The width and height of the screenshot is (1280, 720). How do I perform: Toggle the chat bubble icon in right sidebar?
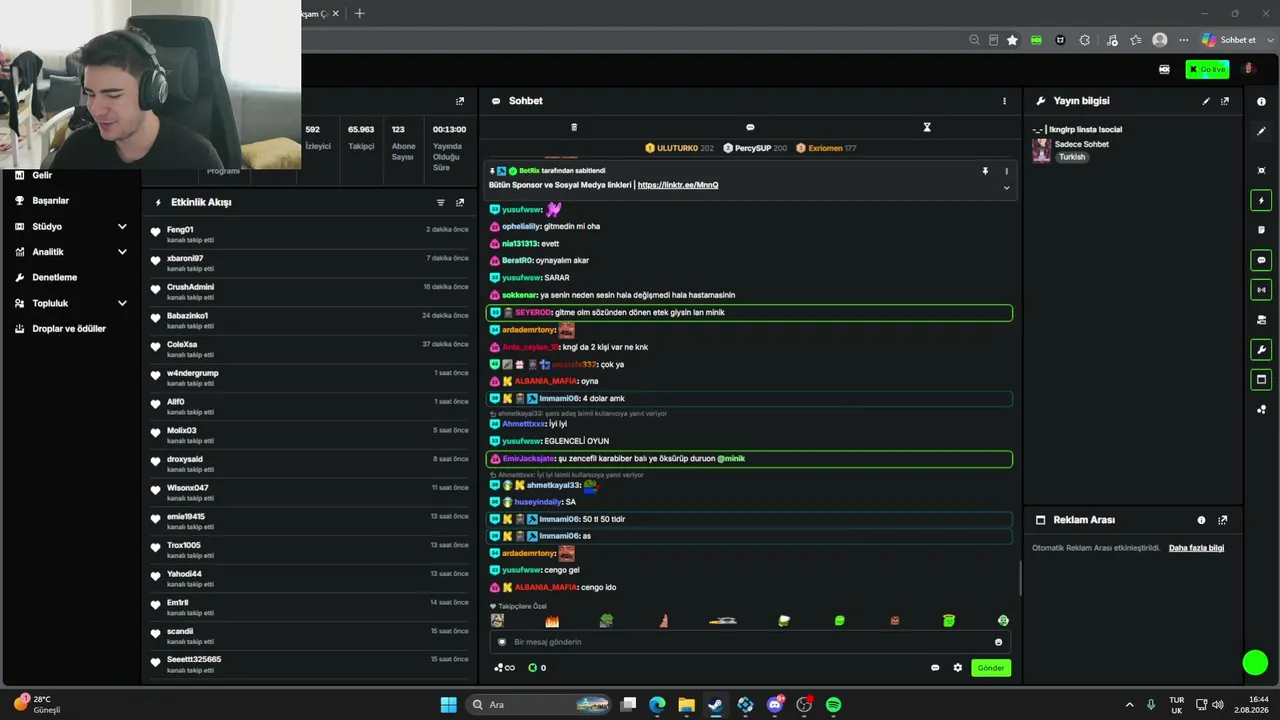pyautogui.click(x=1261, y=260)
